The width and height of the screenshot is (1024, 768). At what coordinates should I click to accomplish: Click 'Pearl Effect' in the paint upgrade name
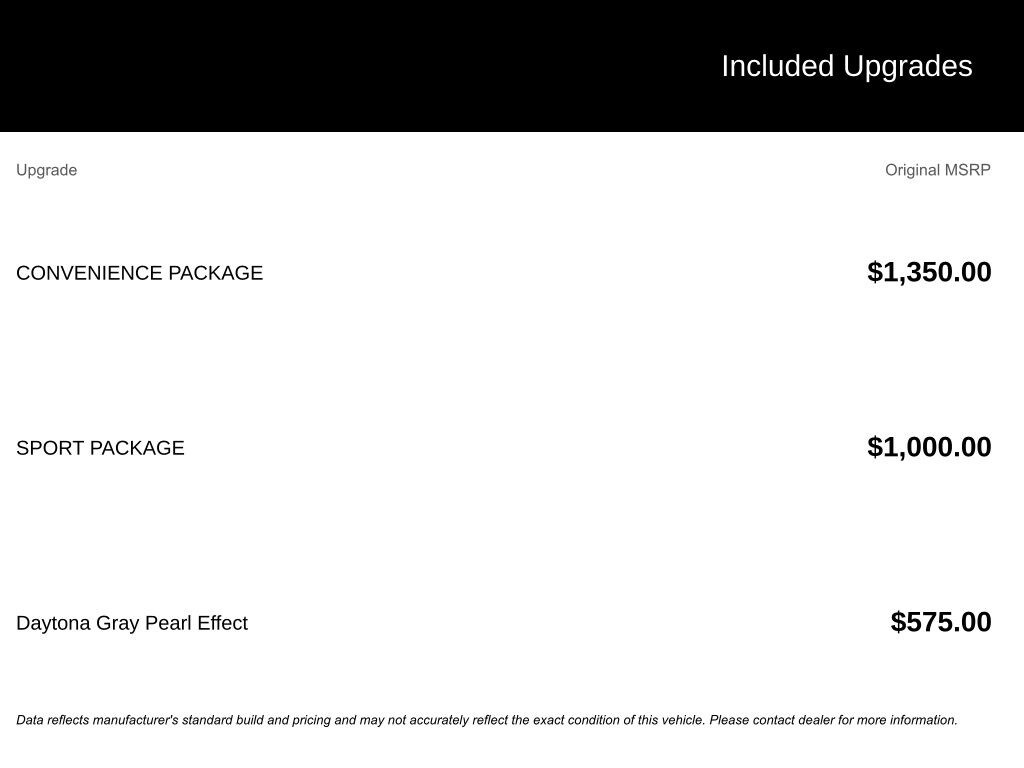(x=196, y=623)
